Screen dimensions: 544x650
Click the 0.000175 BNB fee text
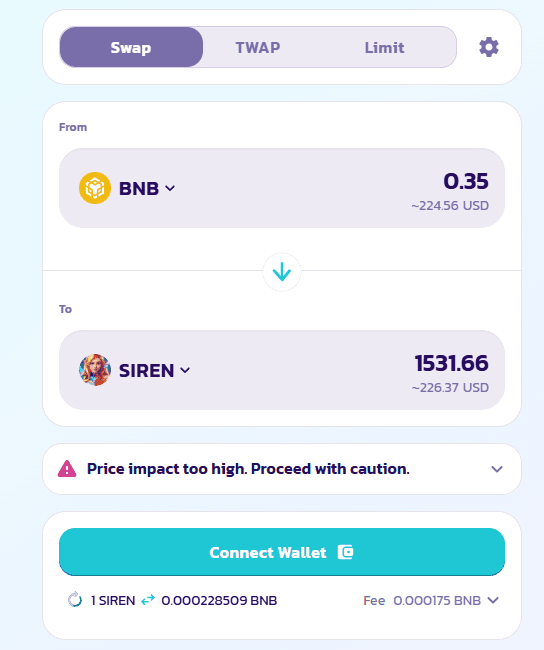point(437,600)
